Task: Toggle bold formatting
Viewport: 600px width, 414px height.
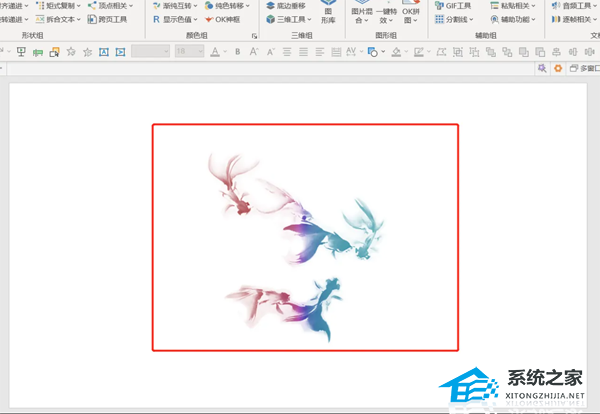Action: point(238,52)
